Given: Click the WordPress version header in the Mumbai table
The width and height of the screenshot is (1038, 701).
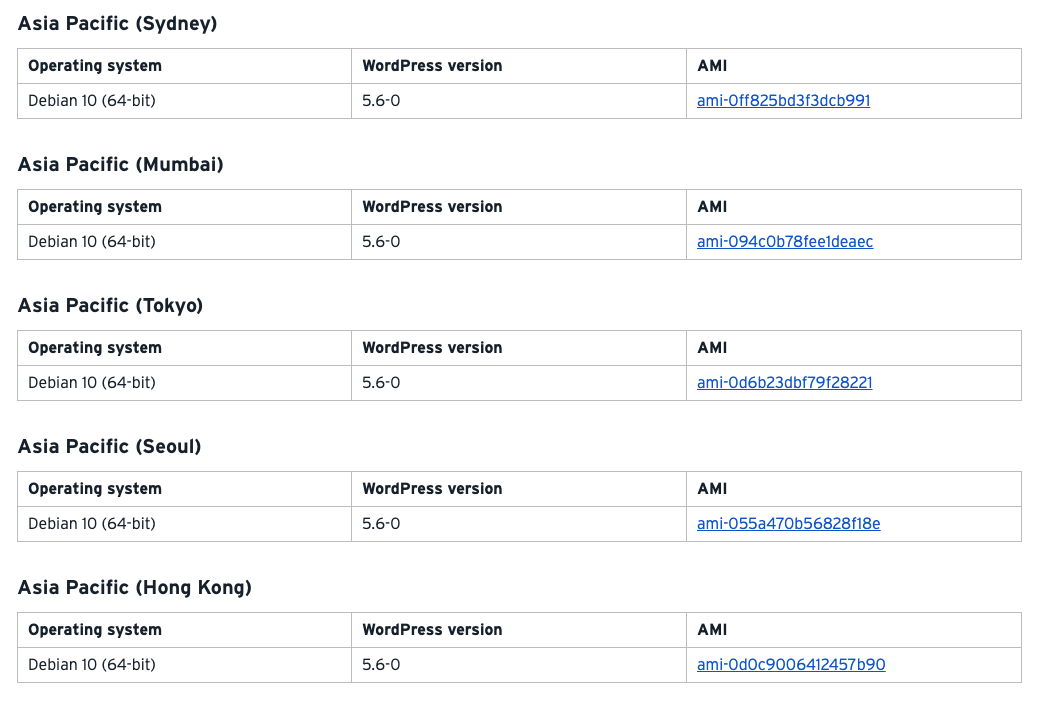Looking at the screenshot, I should [x=432, y=207].
